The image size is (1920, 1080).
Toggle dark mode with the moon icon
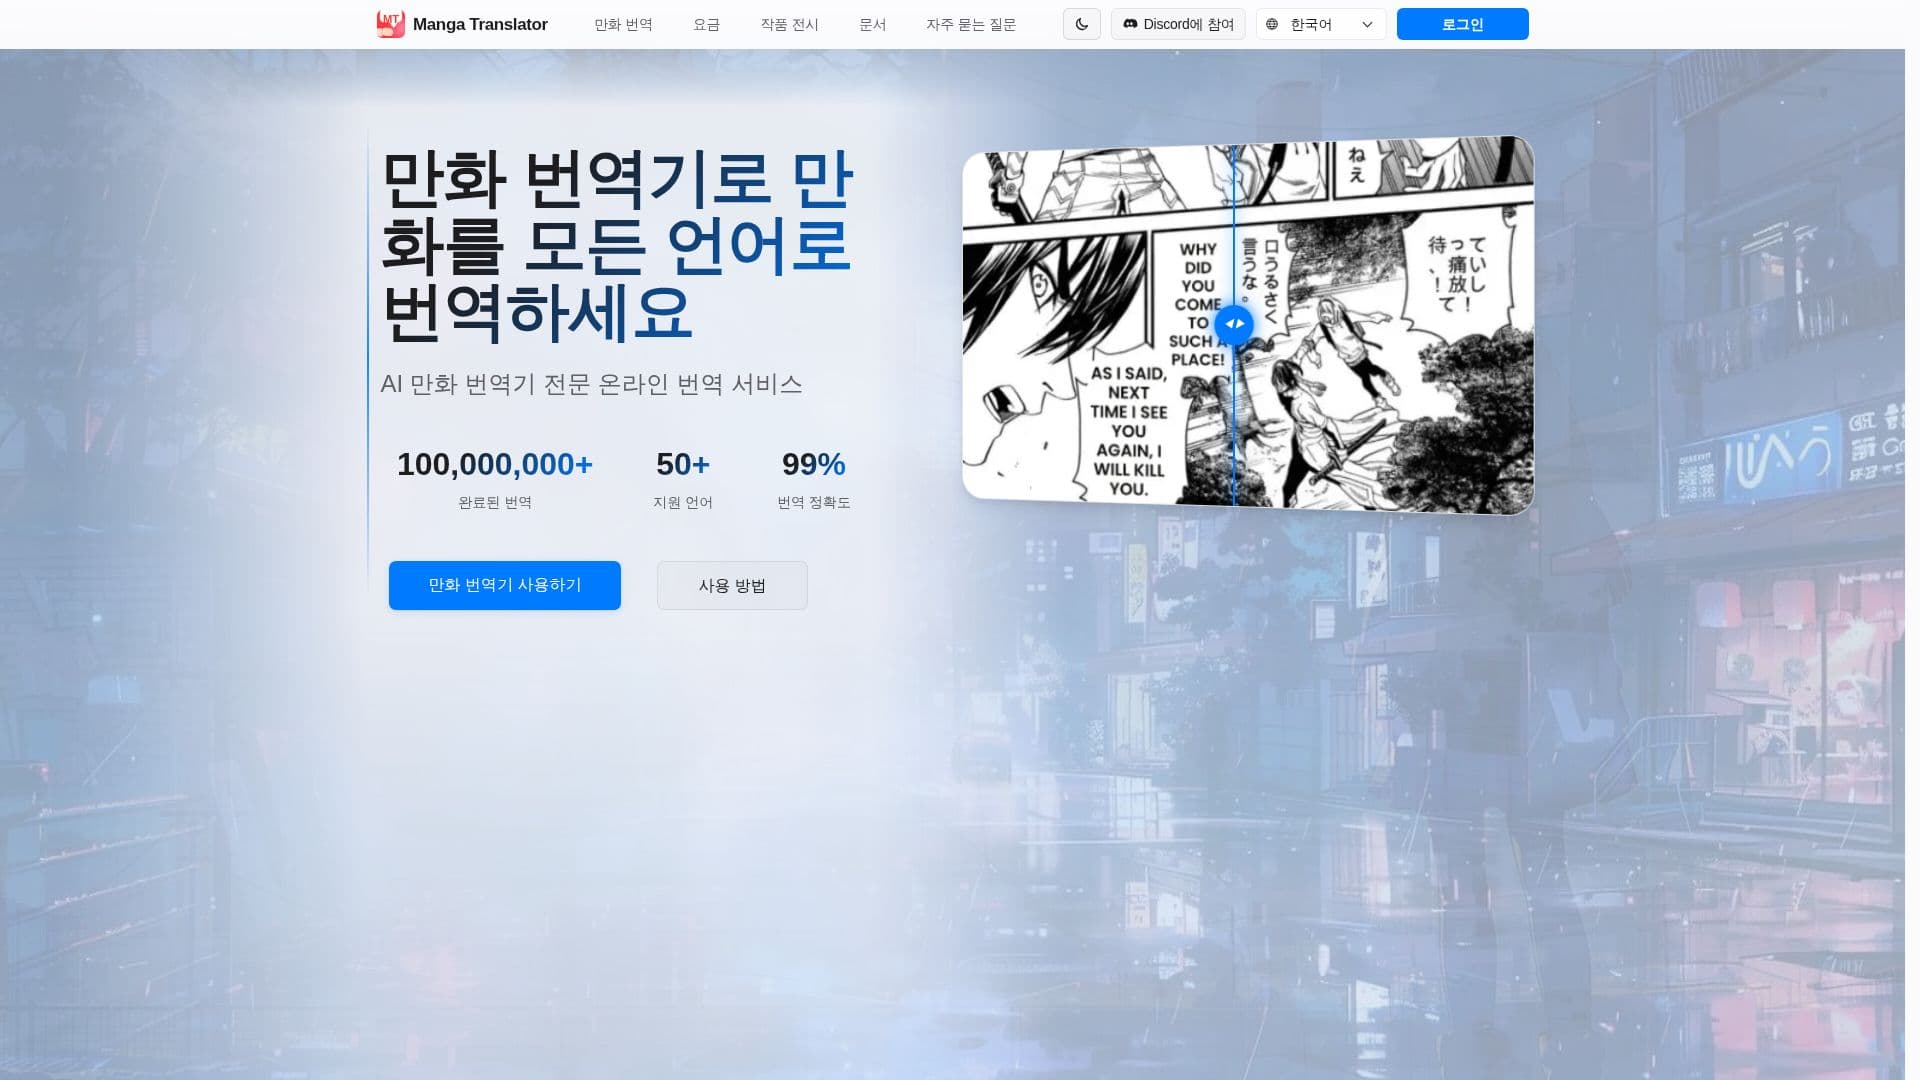click(x=1082, y=24)
